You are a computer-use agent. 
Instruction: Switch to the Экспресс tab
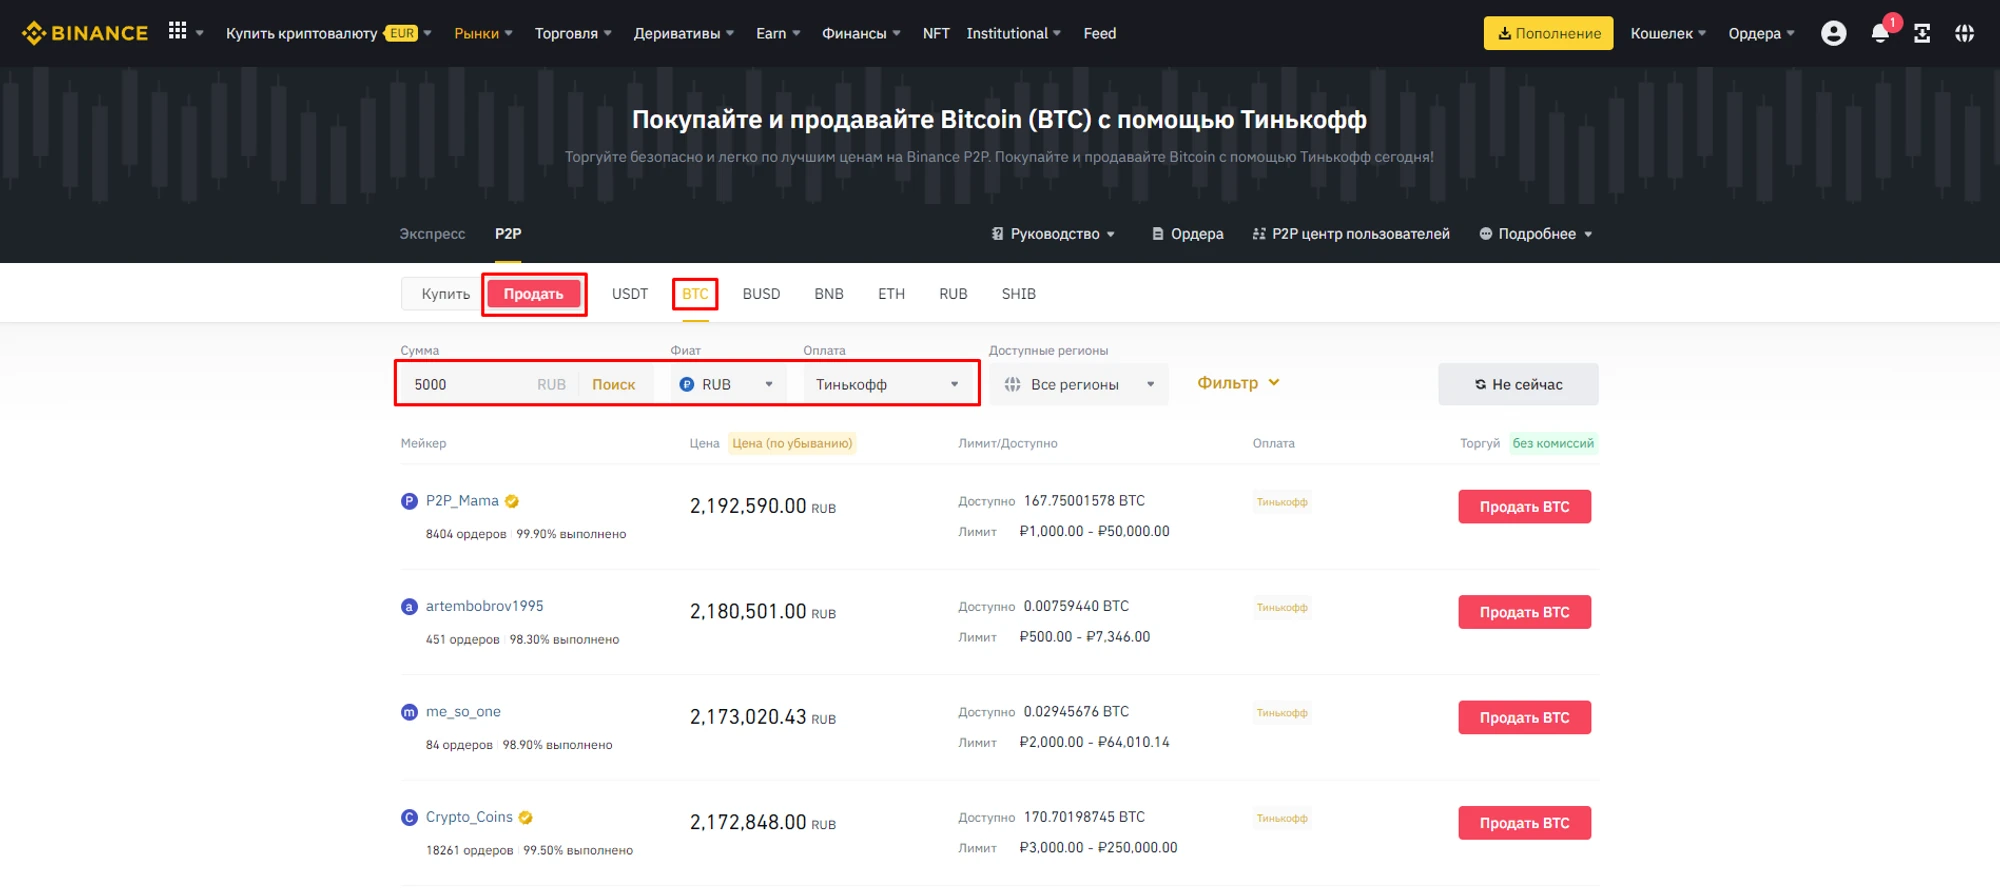pyautogui.click(x=432, y=234)
